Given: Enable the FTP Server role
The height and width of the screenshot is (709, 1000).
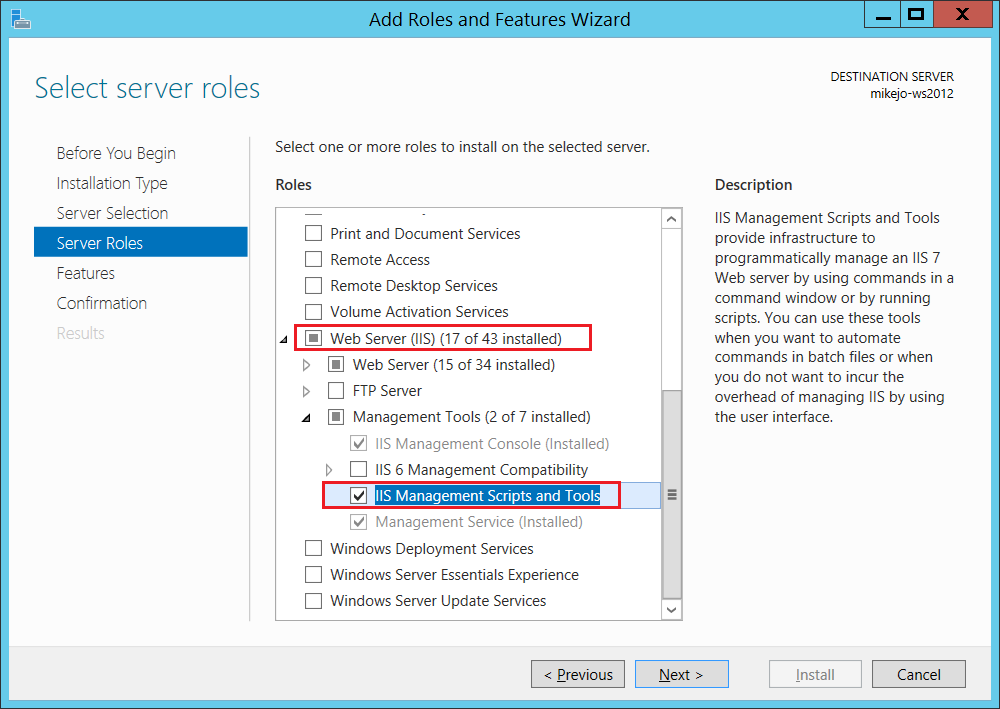Looking at the screenshot, I should pyautogui.click(x=337, y=391).
